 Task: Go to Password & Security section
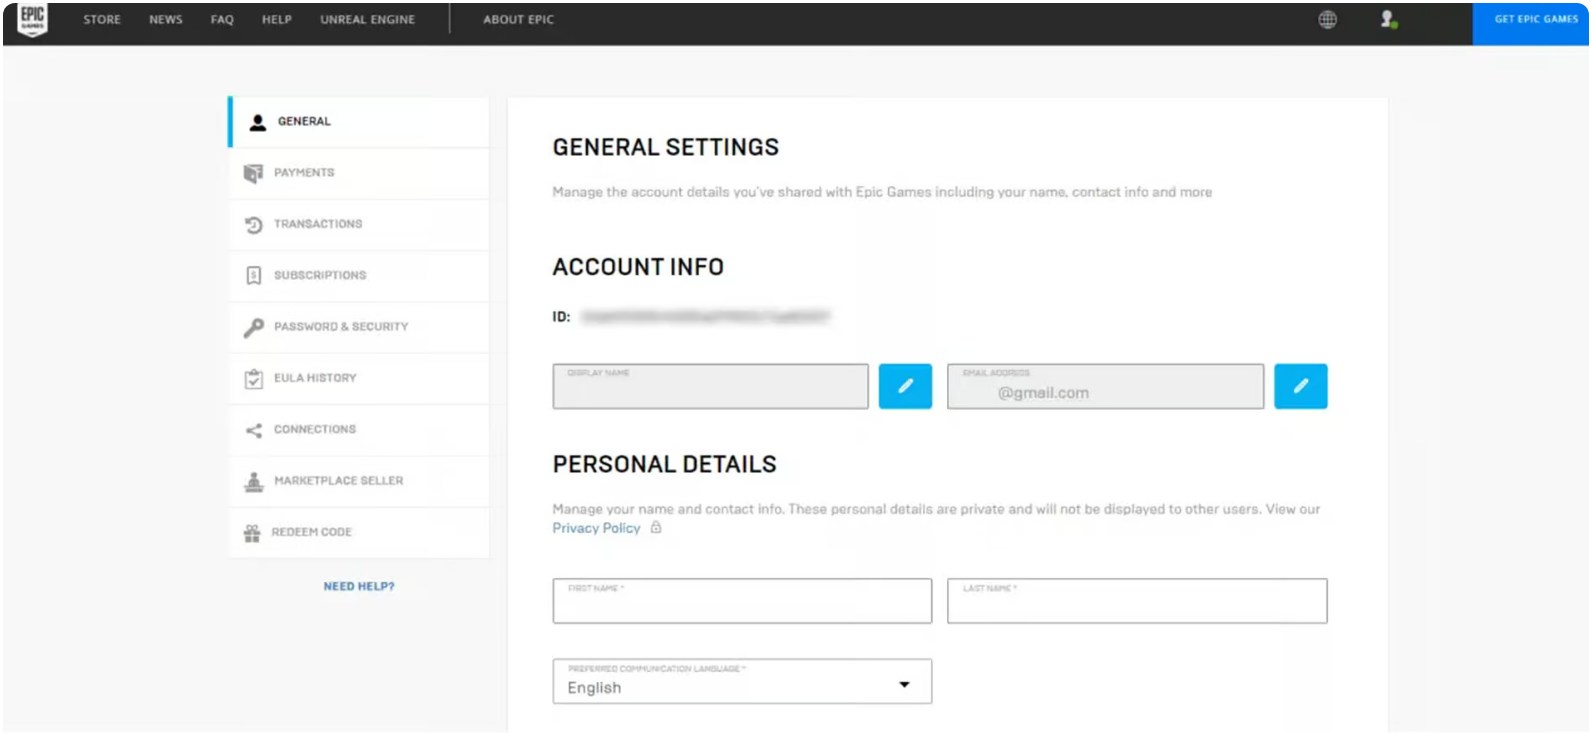(359, 327)
